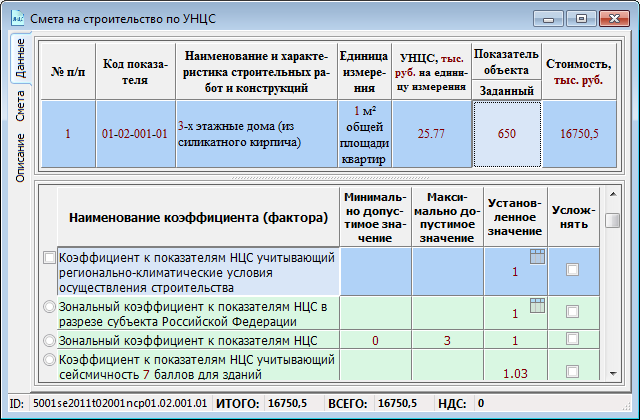Minimize the Смета на строительство window

549,19
